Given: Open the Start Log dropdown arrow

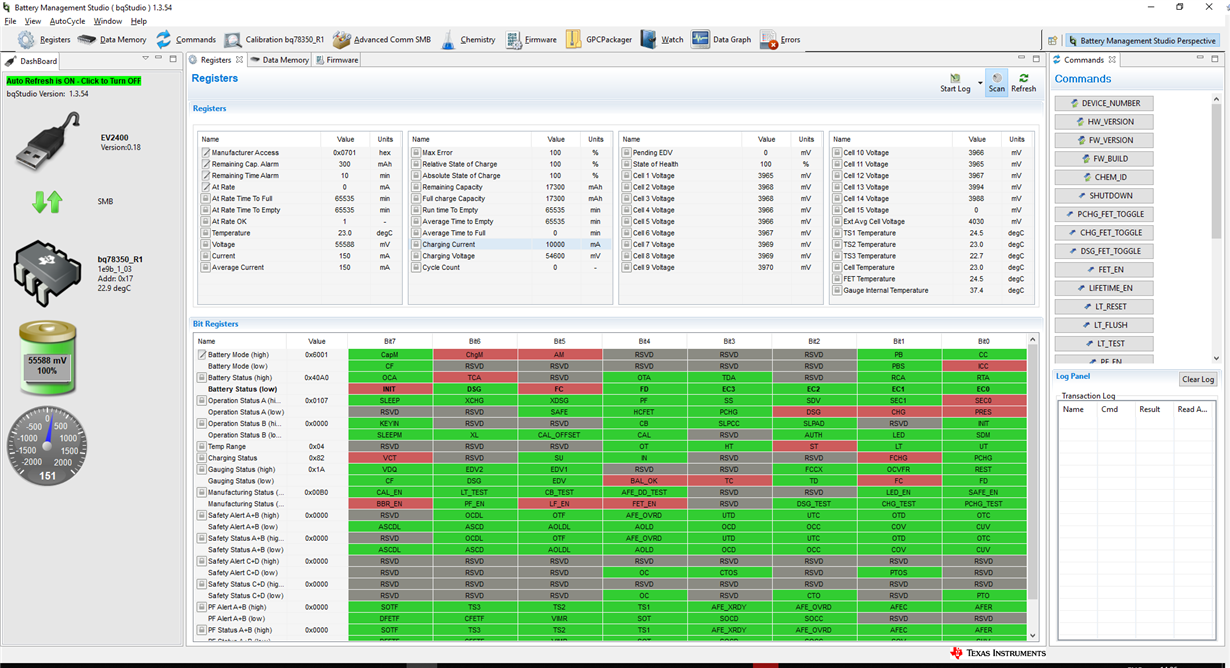Looking at the screenshot, I should coord(979,82).
